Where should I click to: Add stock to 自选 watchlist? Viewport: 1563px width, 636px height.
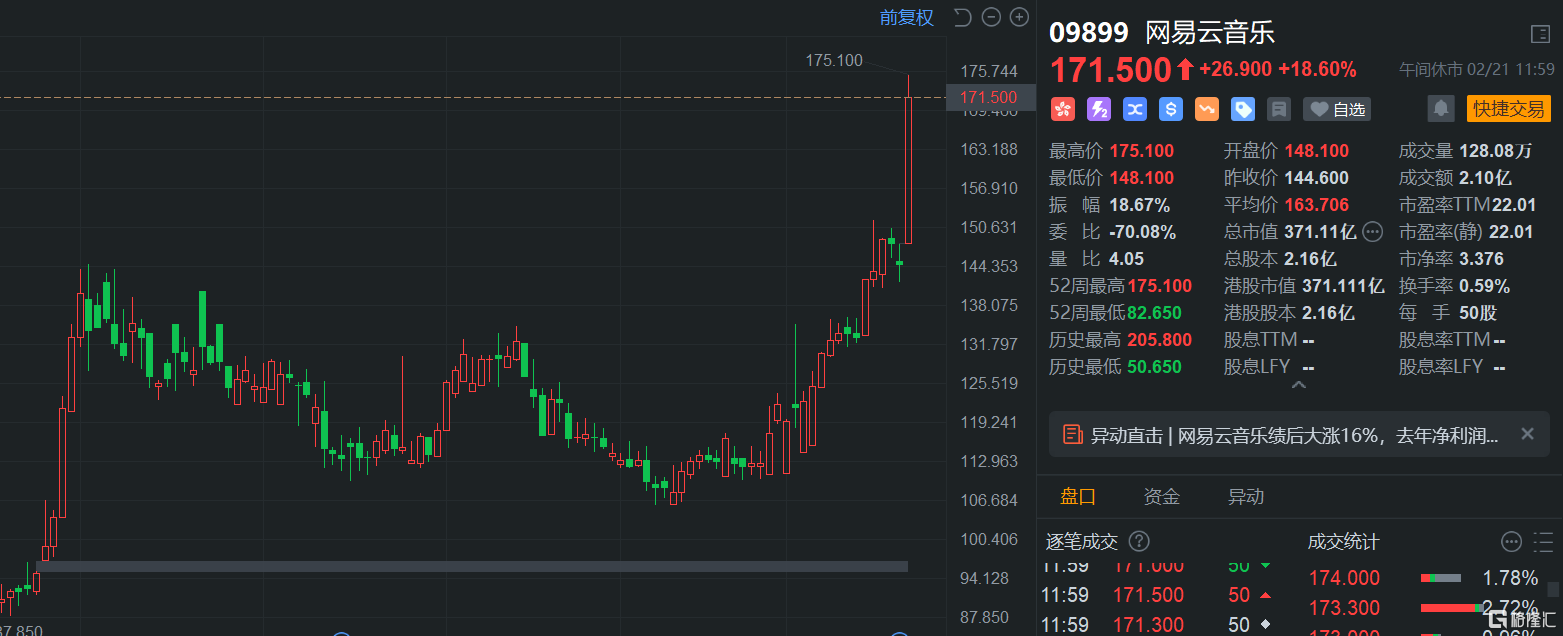tap(1337, 109)
